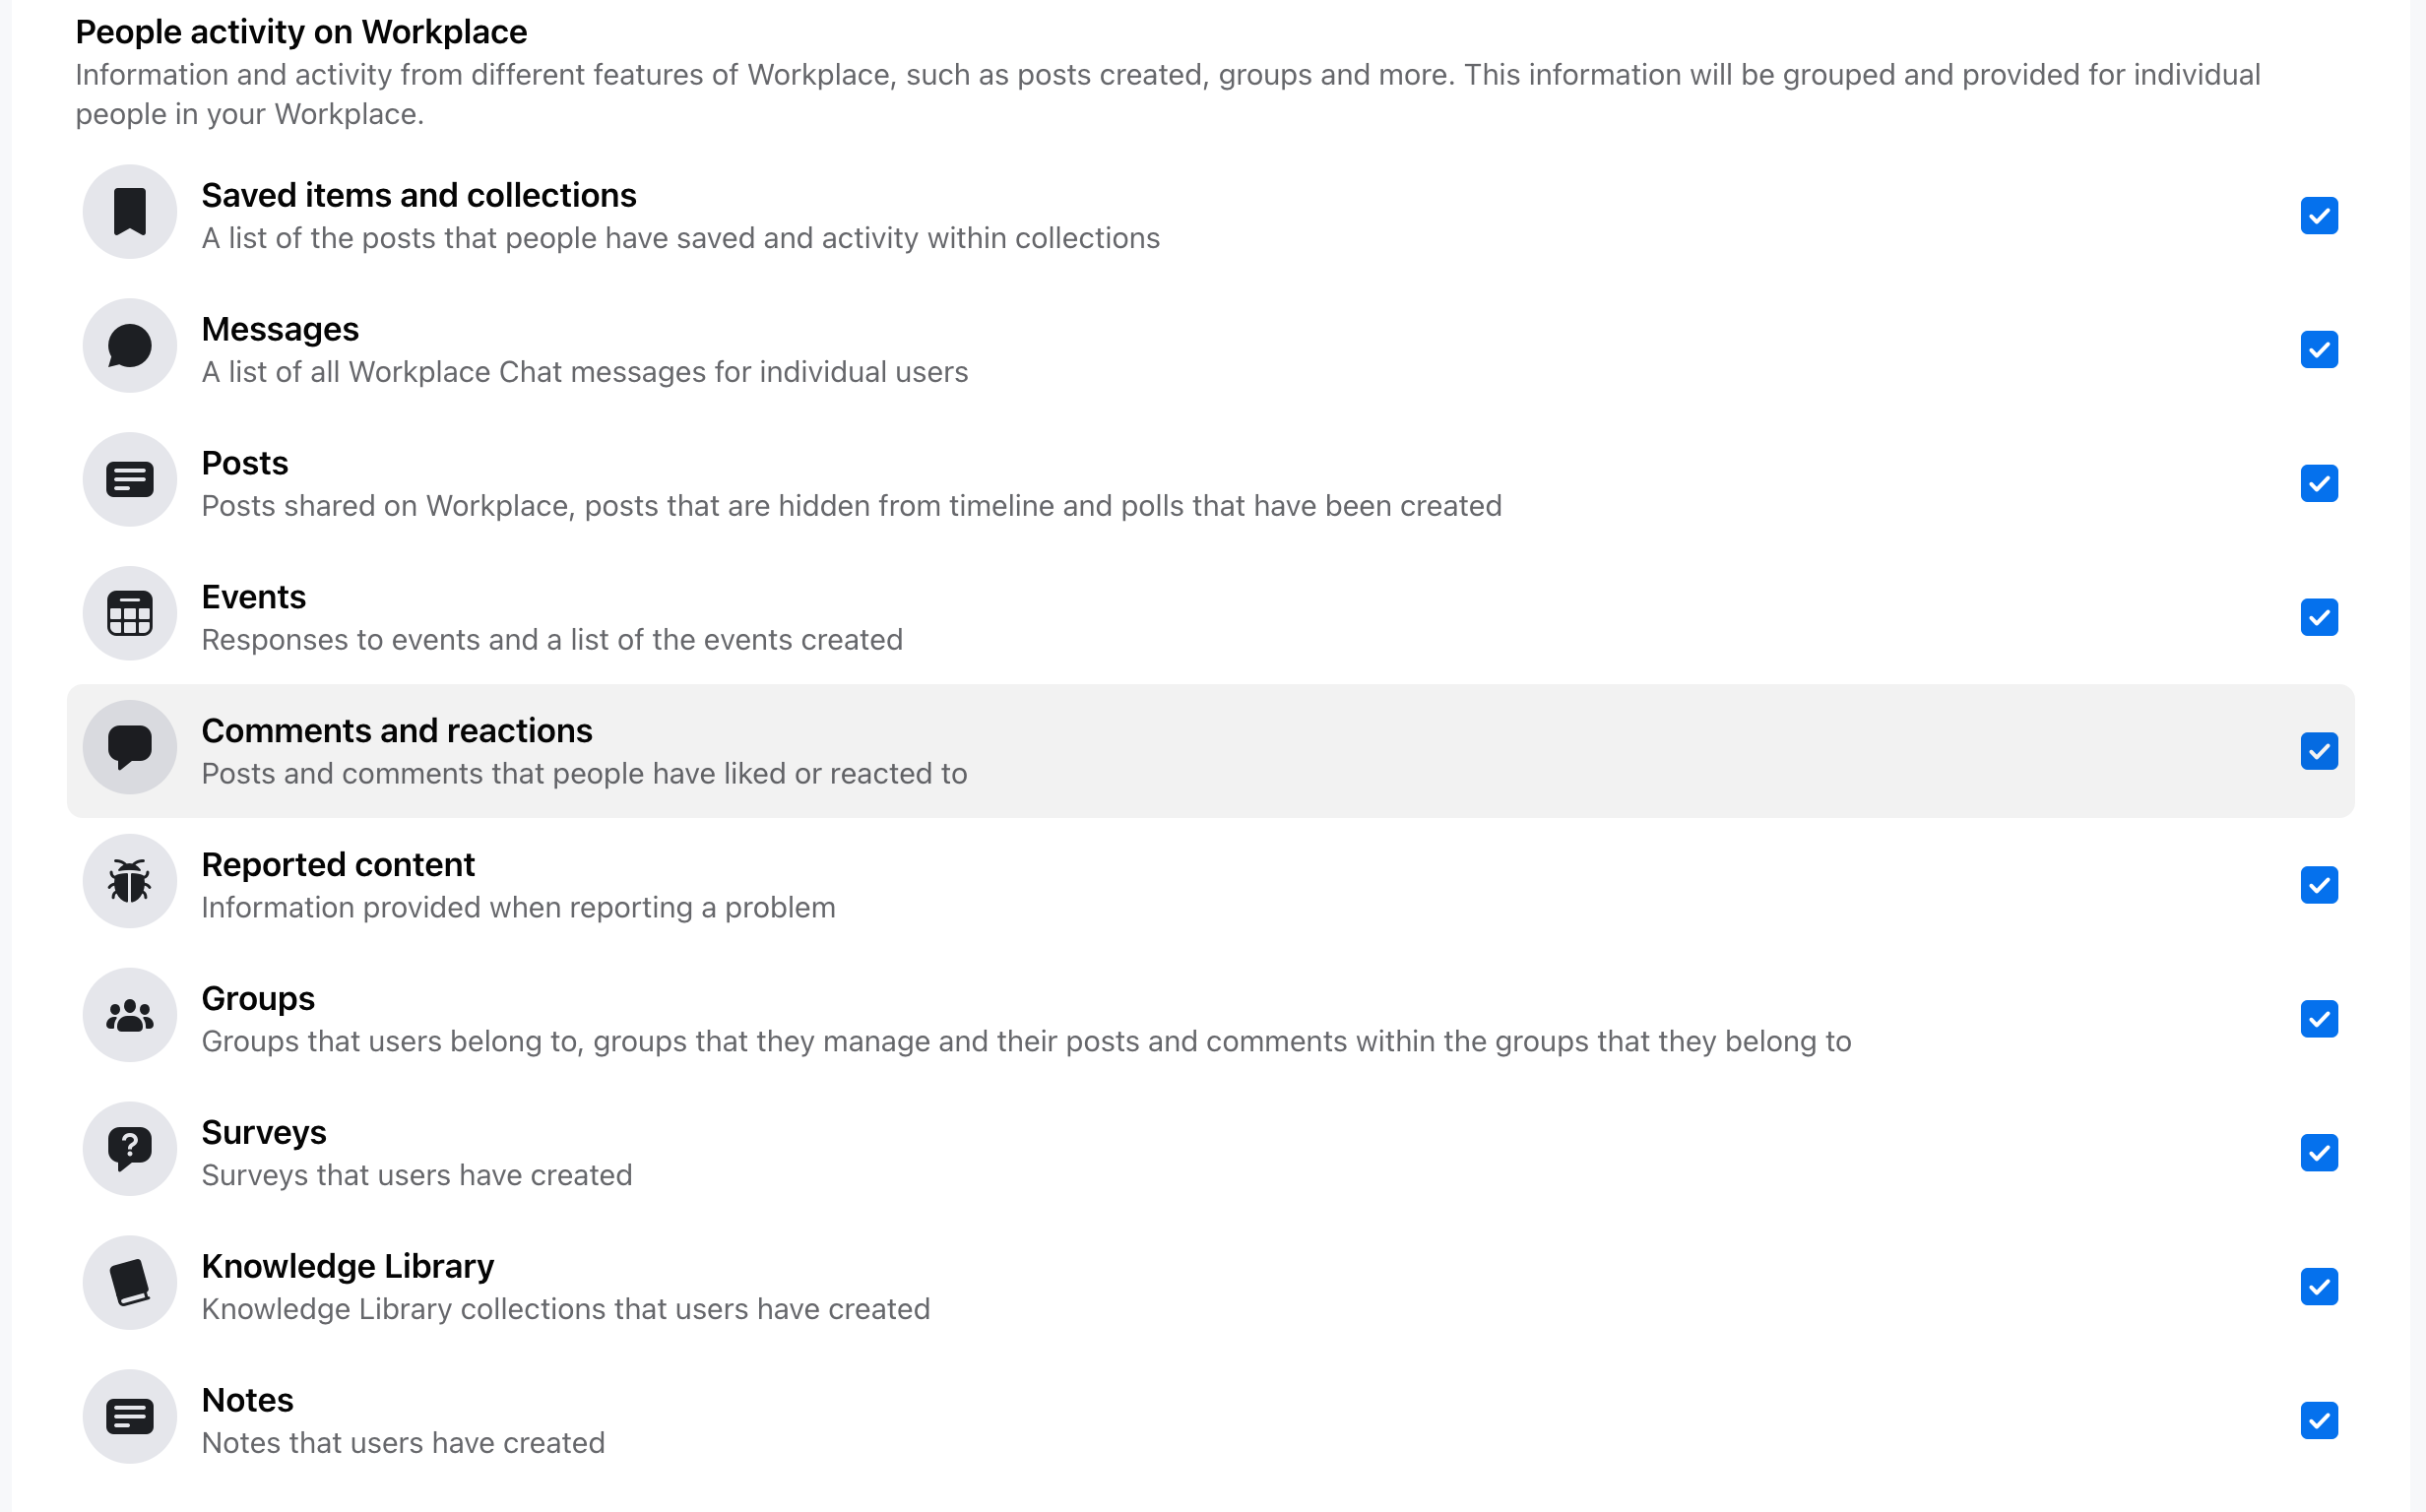Click the Messages chat bubble icon
The image size is (2426, 1512).
pyautogui.click(x=130, y=346)
